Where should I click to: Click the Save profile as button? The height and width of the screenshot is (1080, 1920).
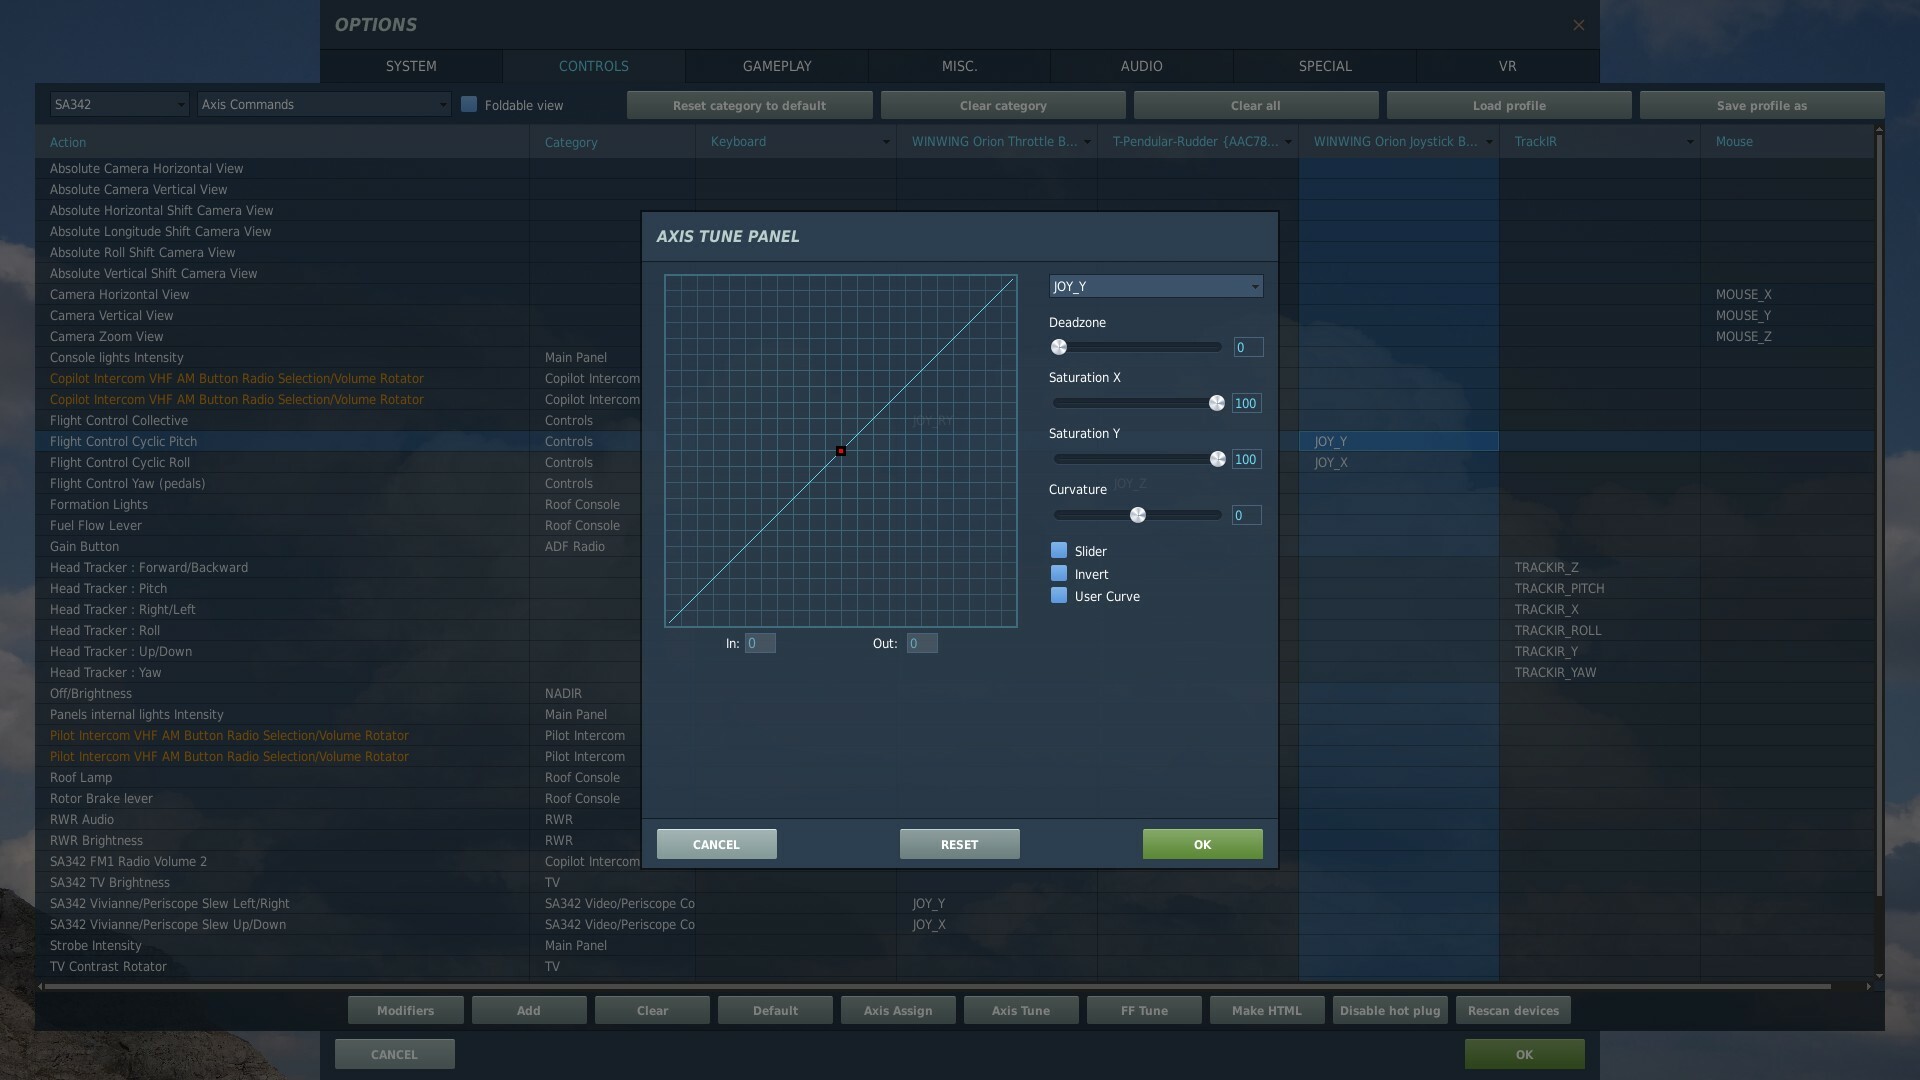[1762, 105]
